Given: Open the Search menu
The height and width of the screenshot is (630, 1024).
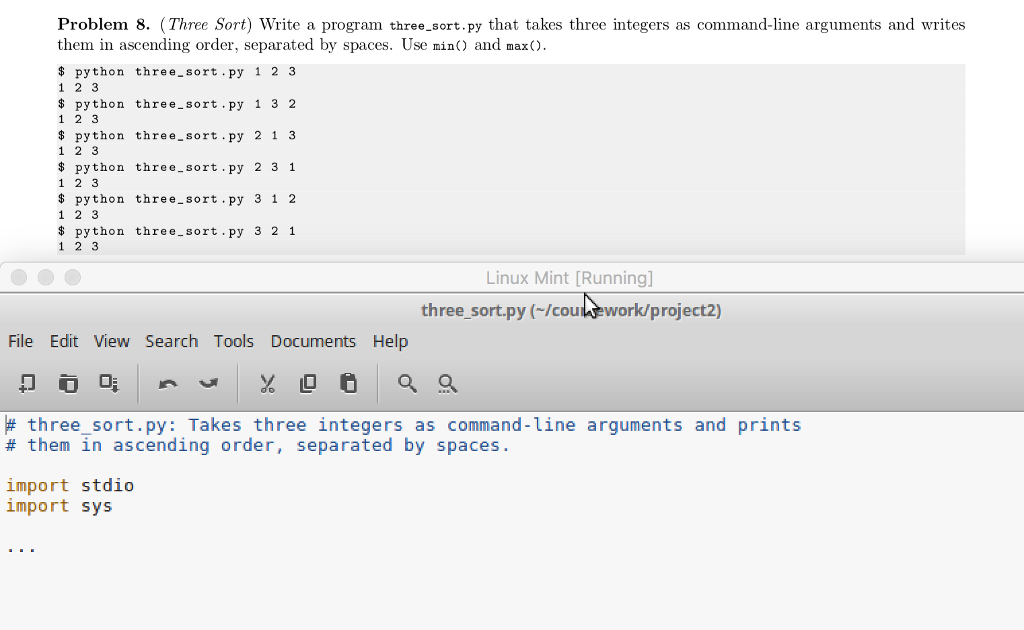Looking at the screenshot, I should tap(171, 341).
